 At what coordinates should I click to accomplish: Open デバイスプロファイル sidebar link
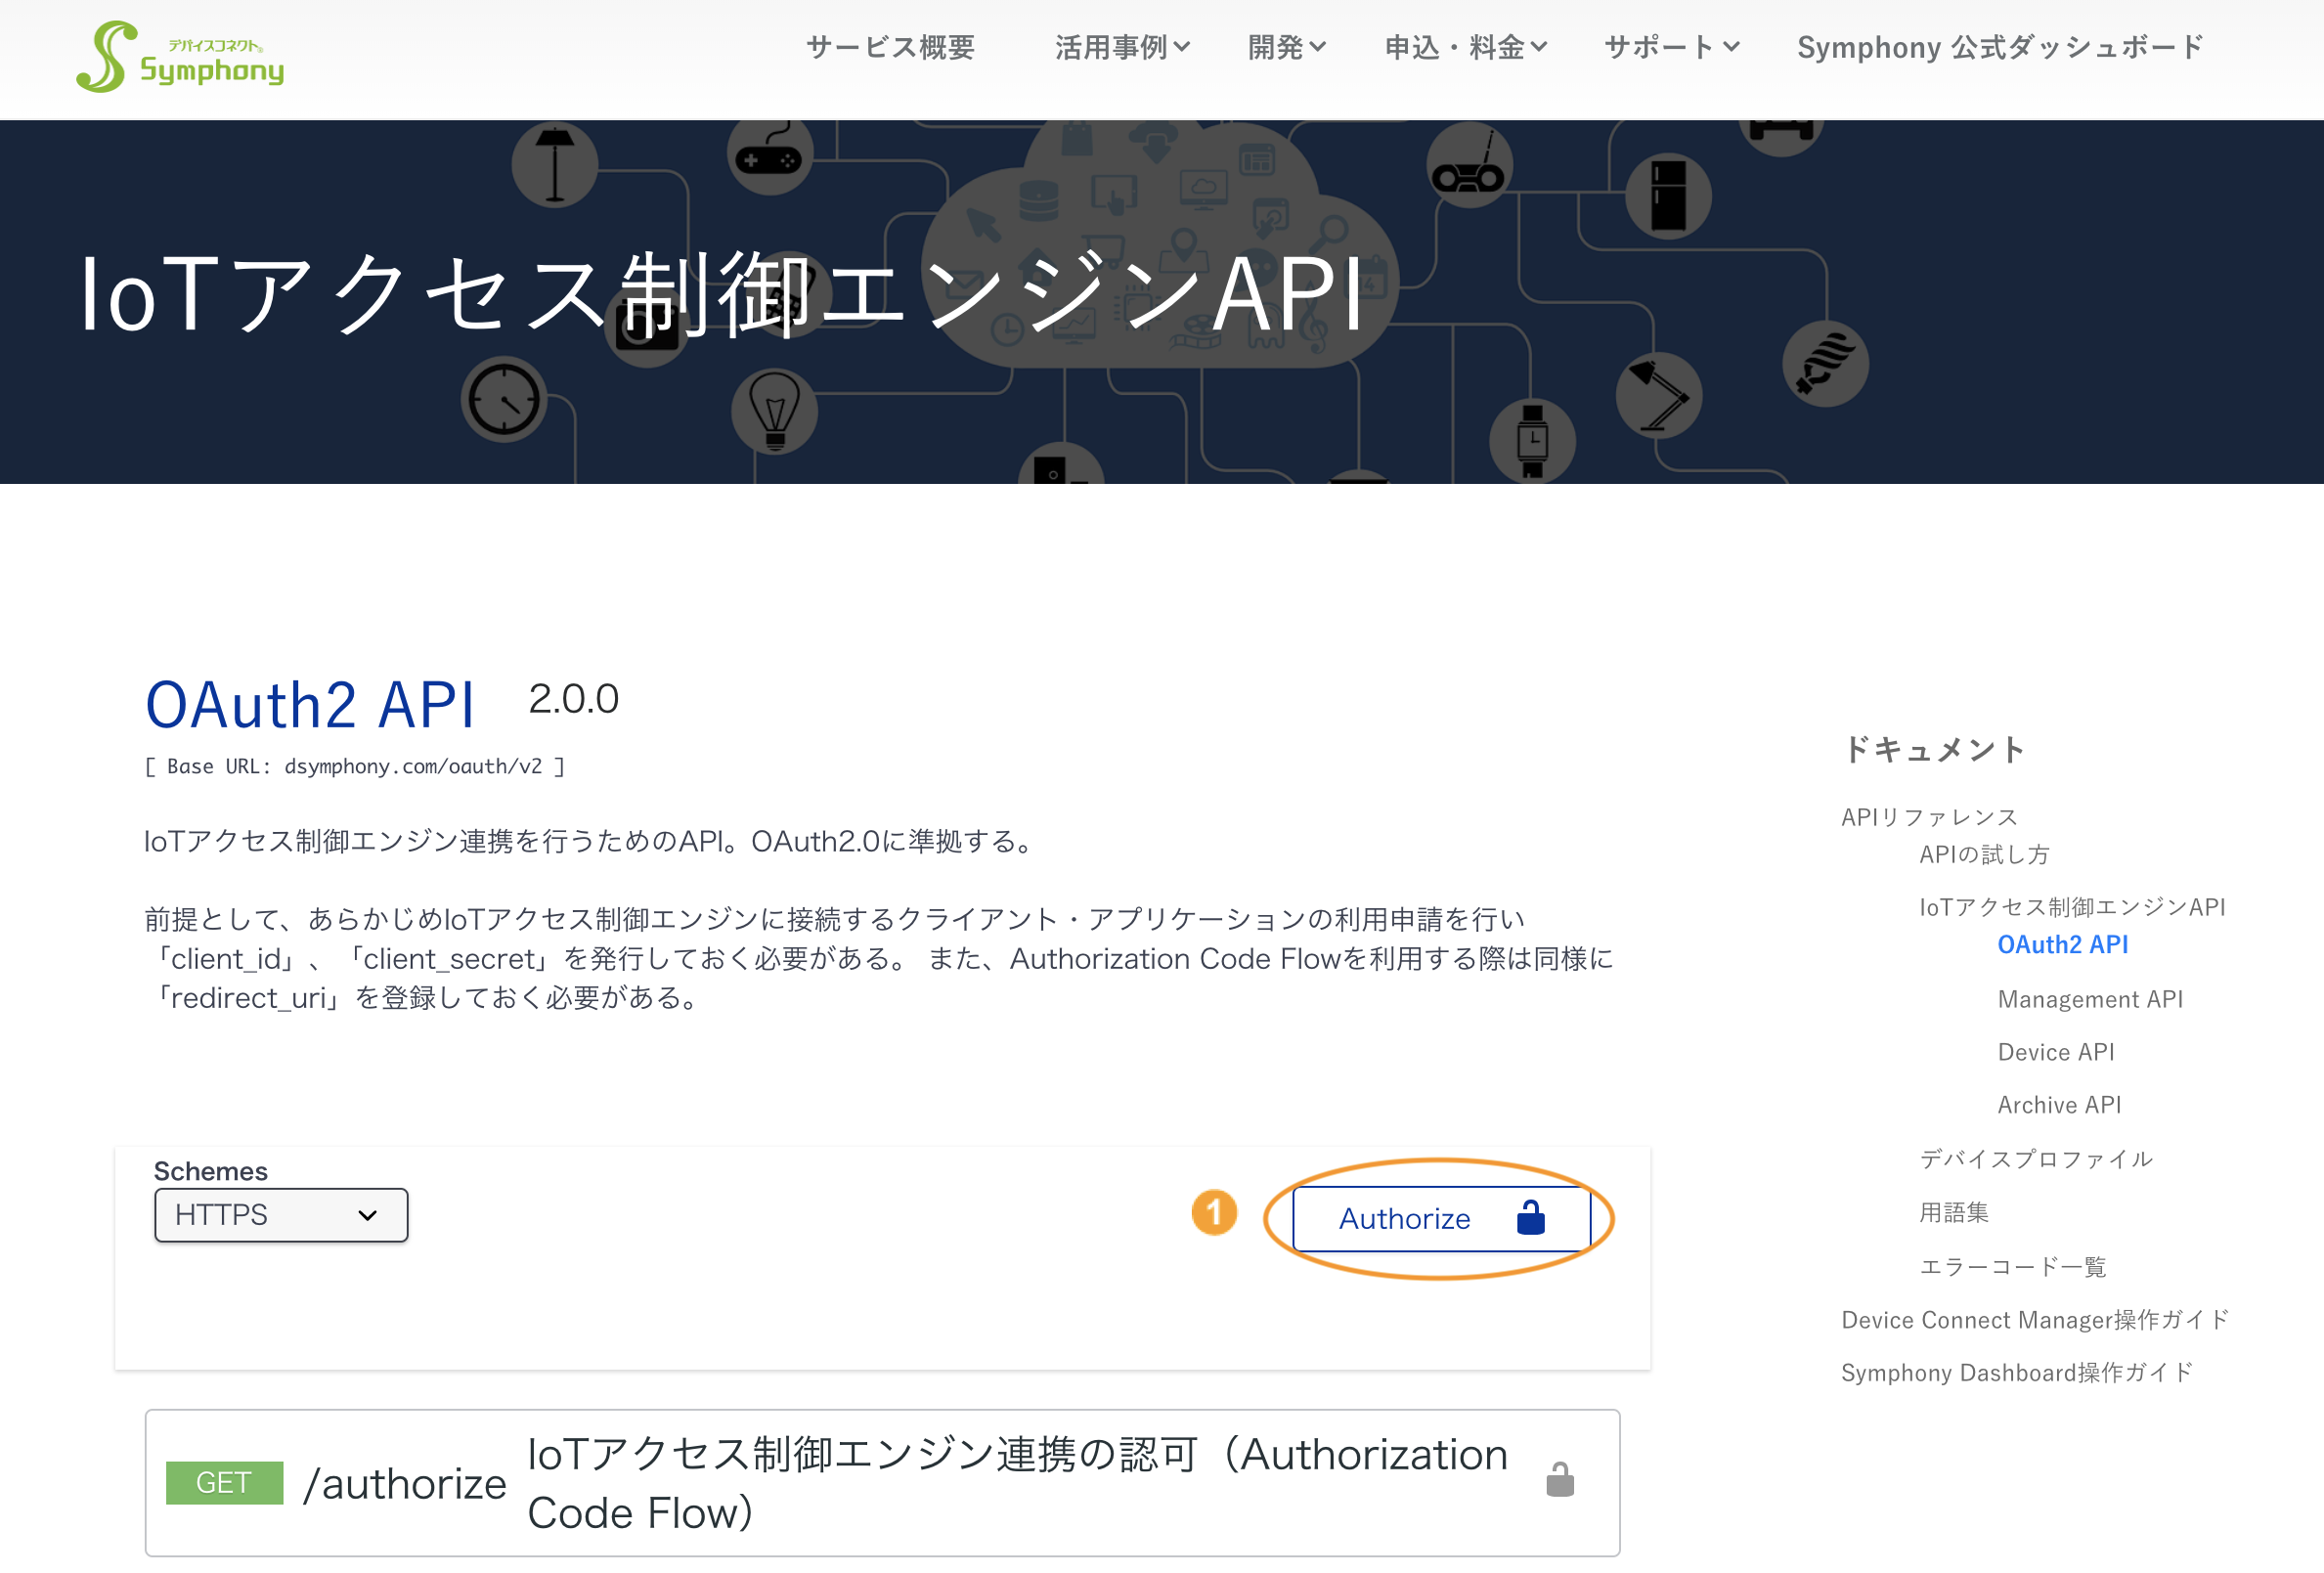pyautogui.click(x=2035, y=1159)
